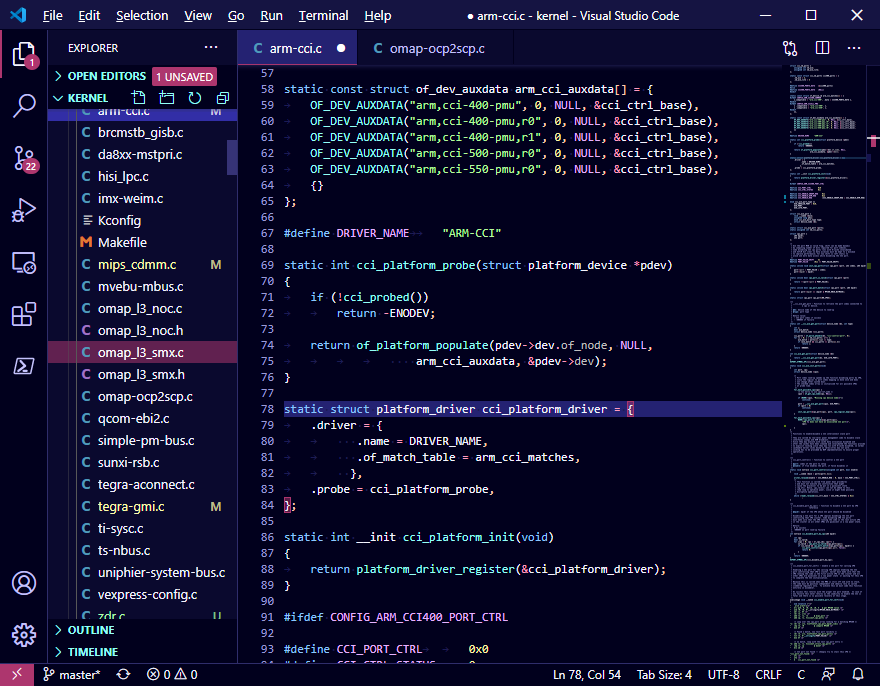Open the Search view
The height and width of the screenshot is (686, 880).
tap(24, 106)
